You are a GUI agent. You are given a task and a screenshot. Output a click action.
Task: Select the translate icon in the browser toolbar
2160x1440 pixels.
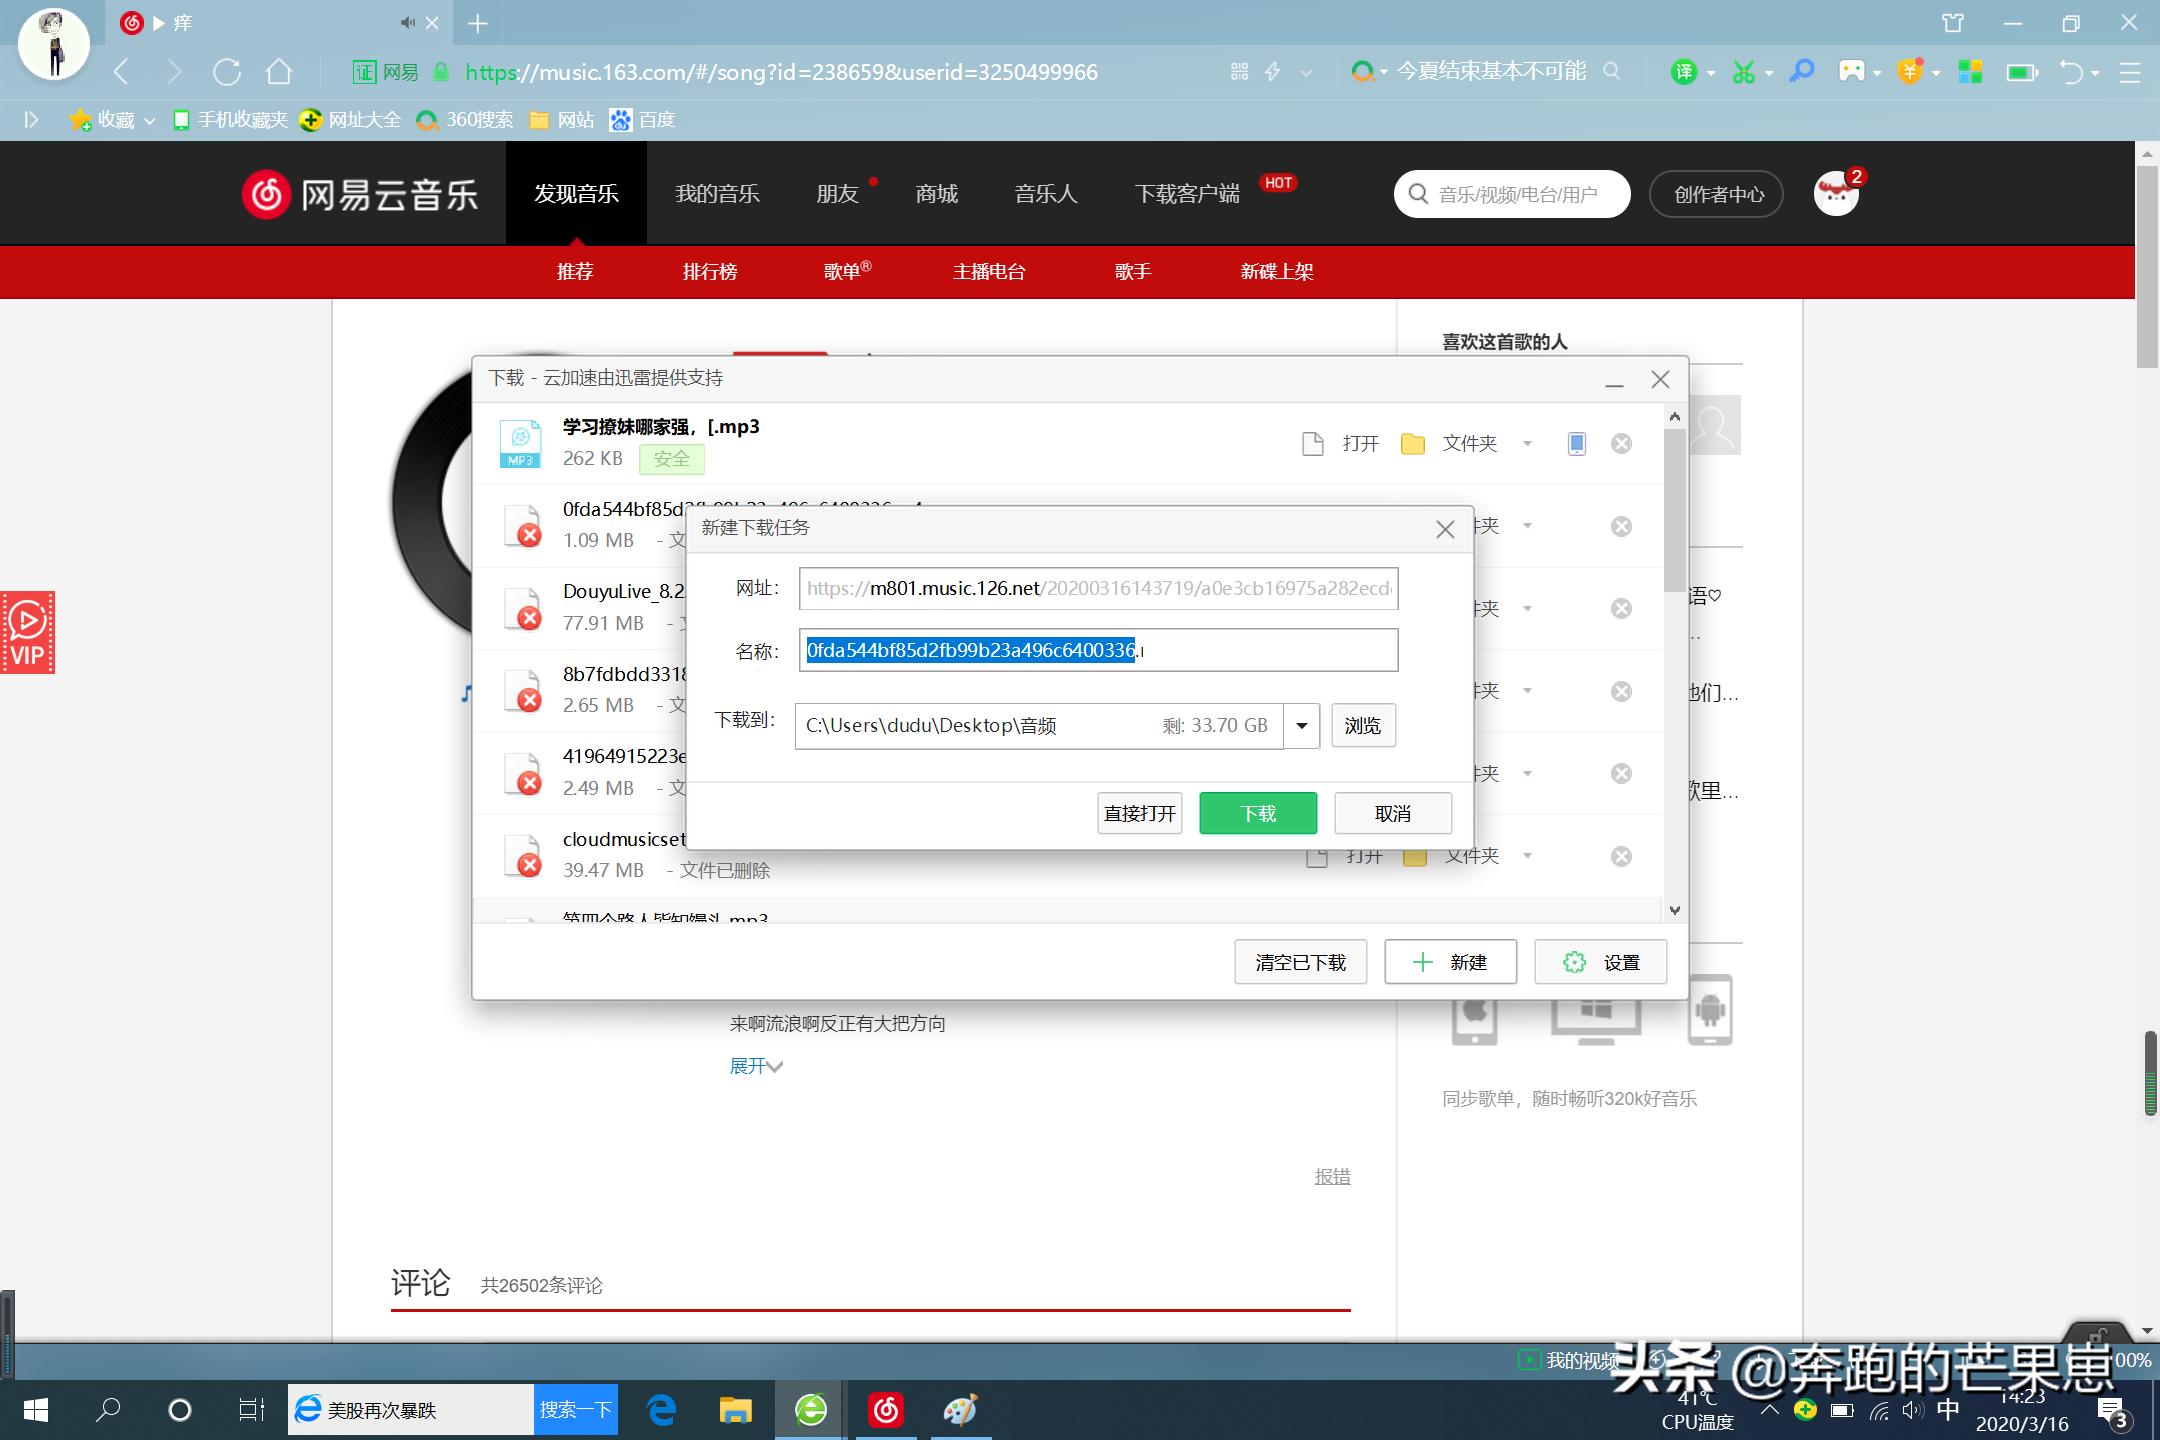click(1686, 70)
